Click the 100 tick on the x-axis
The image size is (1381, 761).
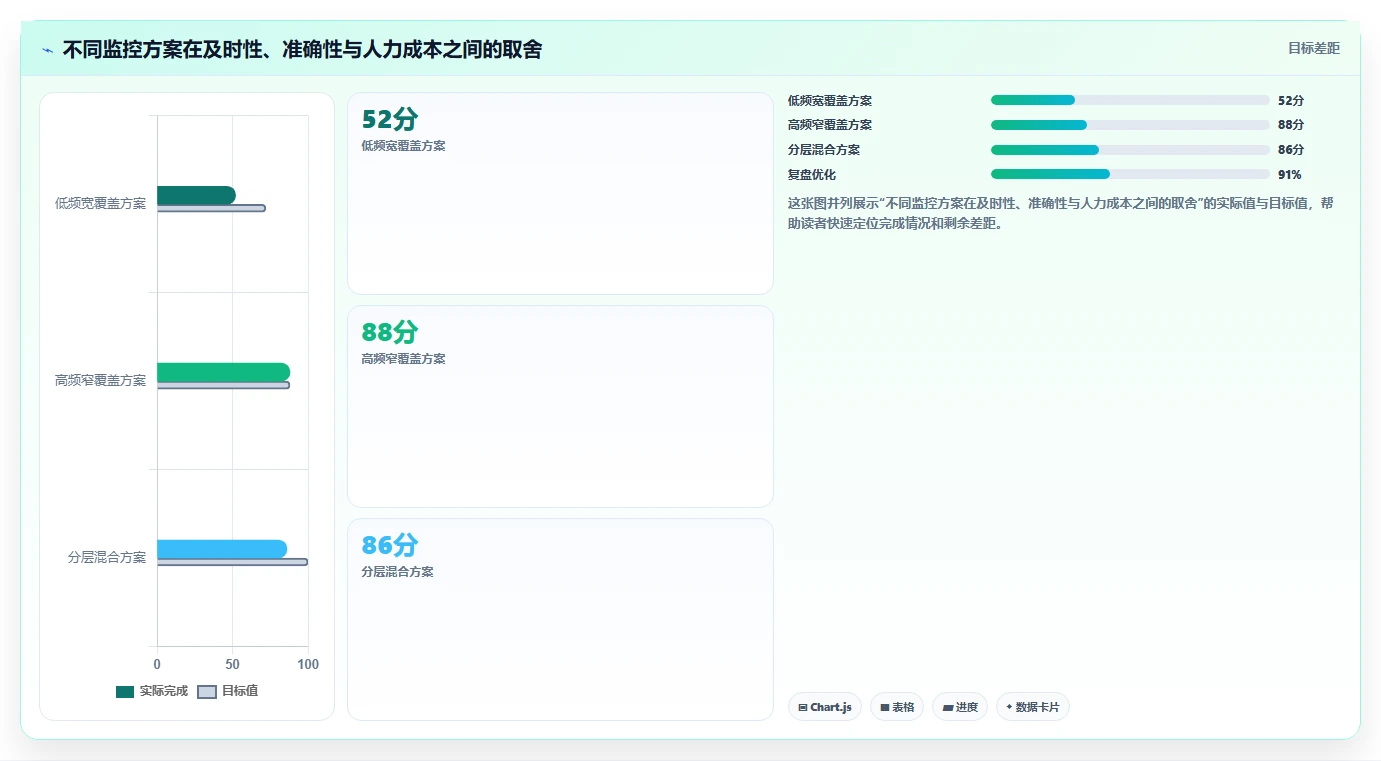pyautogui.click(x=308, y=664)
